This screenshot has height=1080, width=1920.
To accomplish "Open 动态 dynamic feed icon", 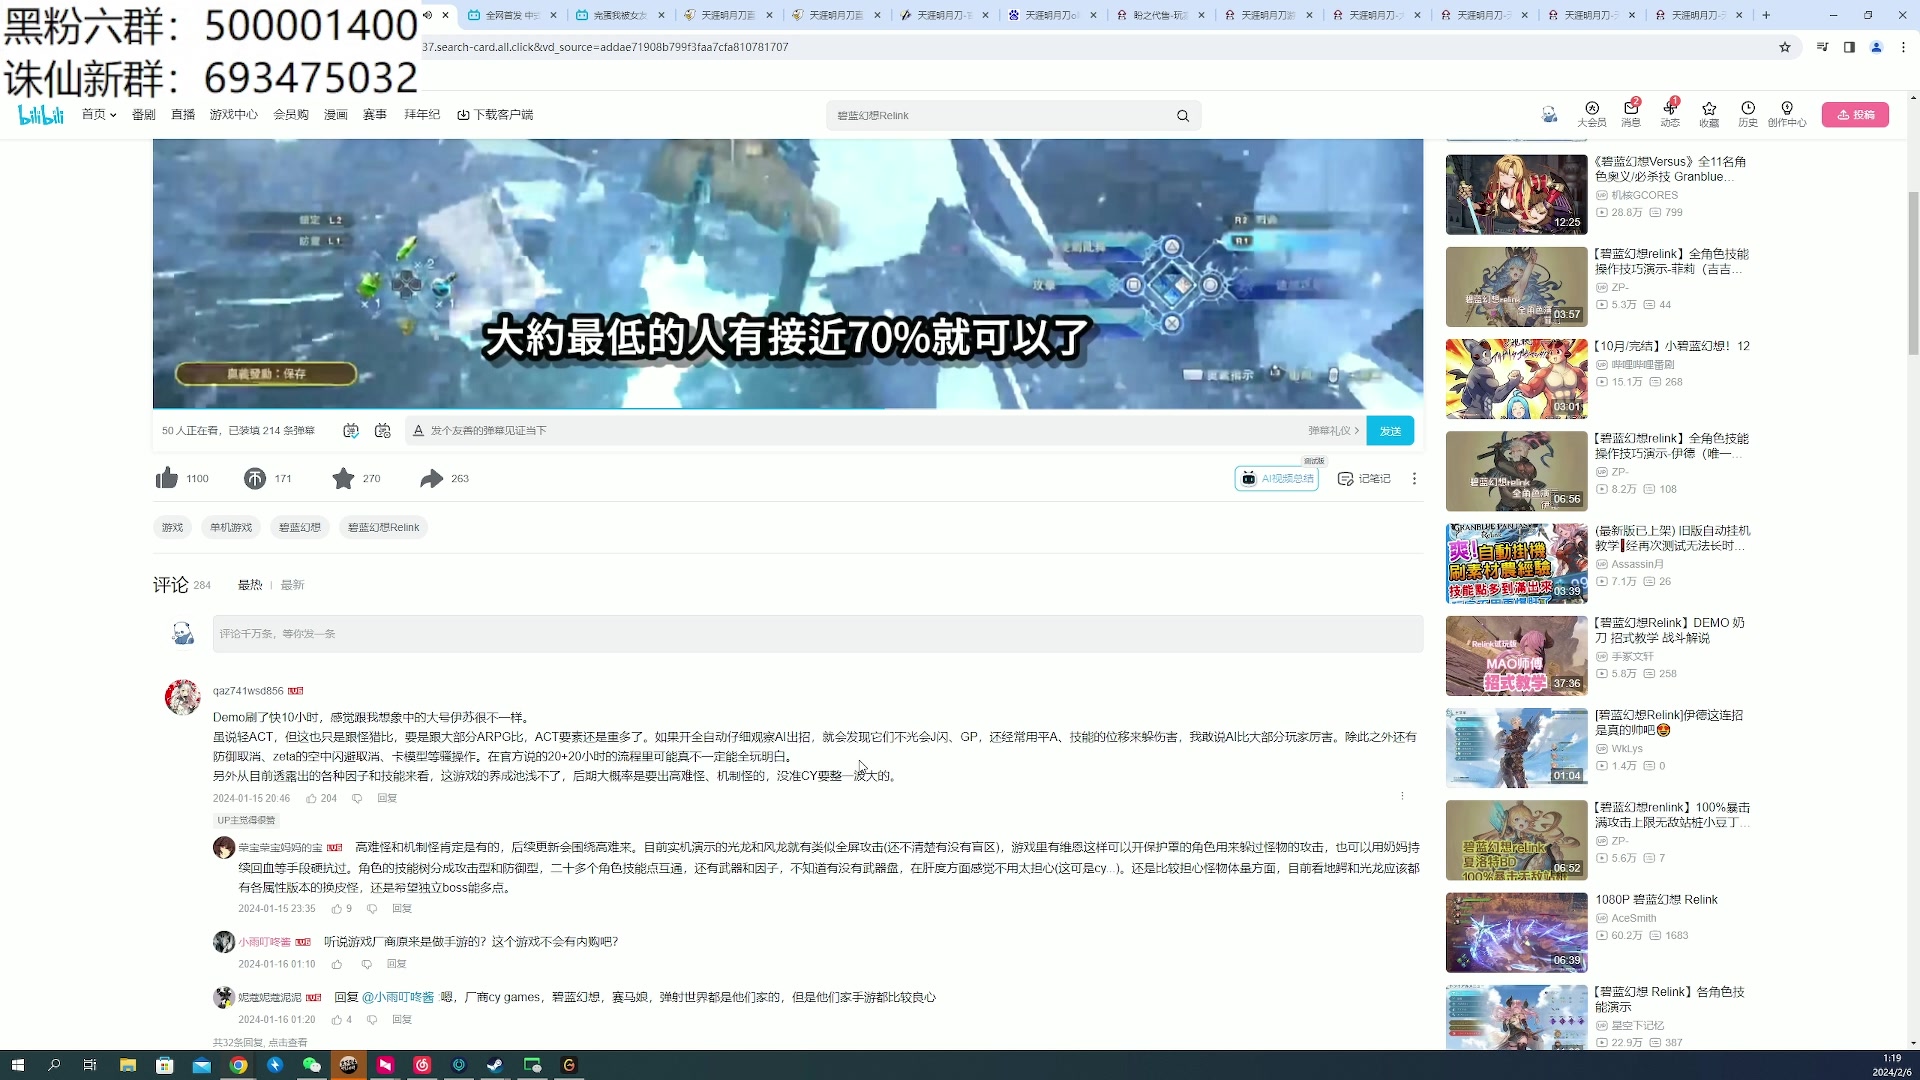I will pos(1670,114).
